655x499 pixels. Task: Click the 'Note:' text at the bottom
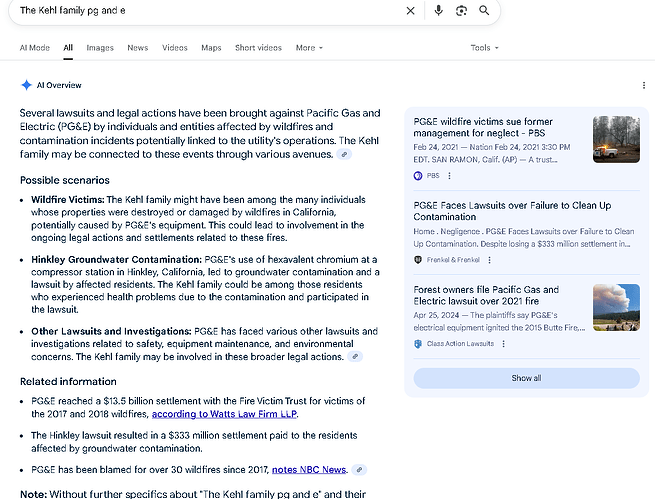tap(33, 494)
